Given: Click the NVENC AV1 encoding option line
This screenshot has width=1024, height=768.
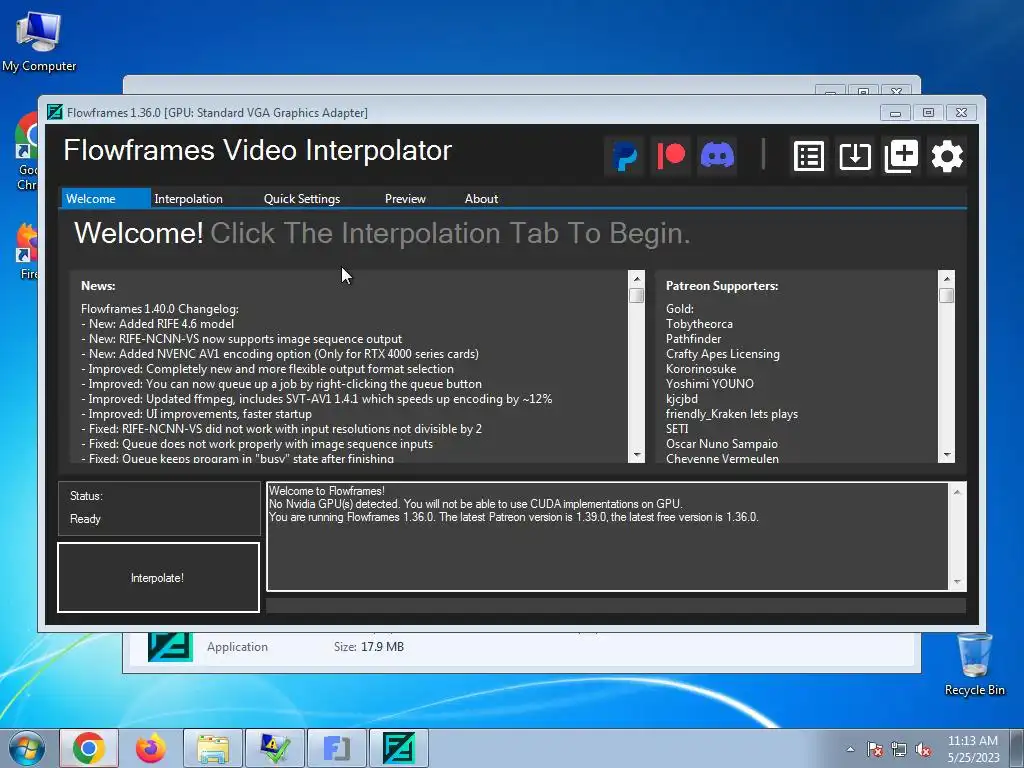Looking at the screenshot, I should (280, 354).
